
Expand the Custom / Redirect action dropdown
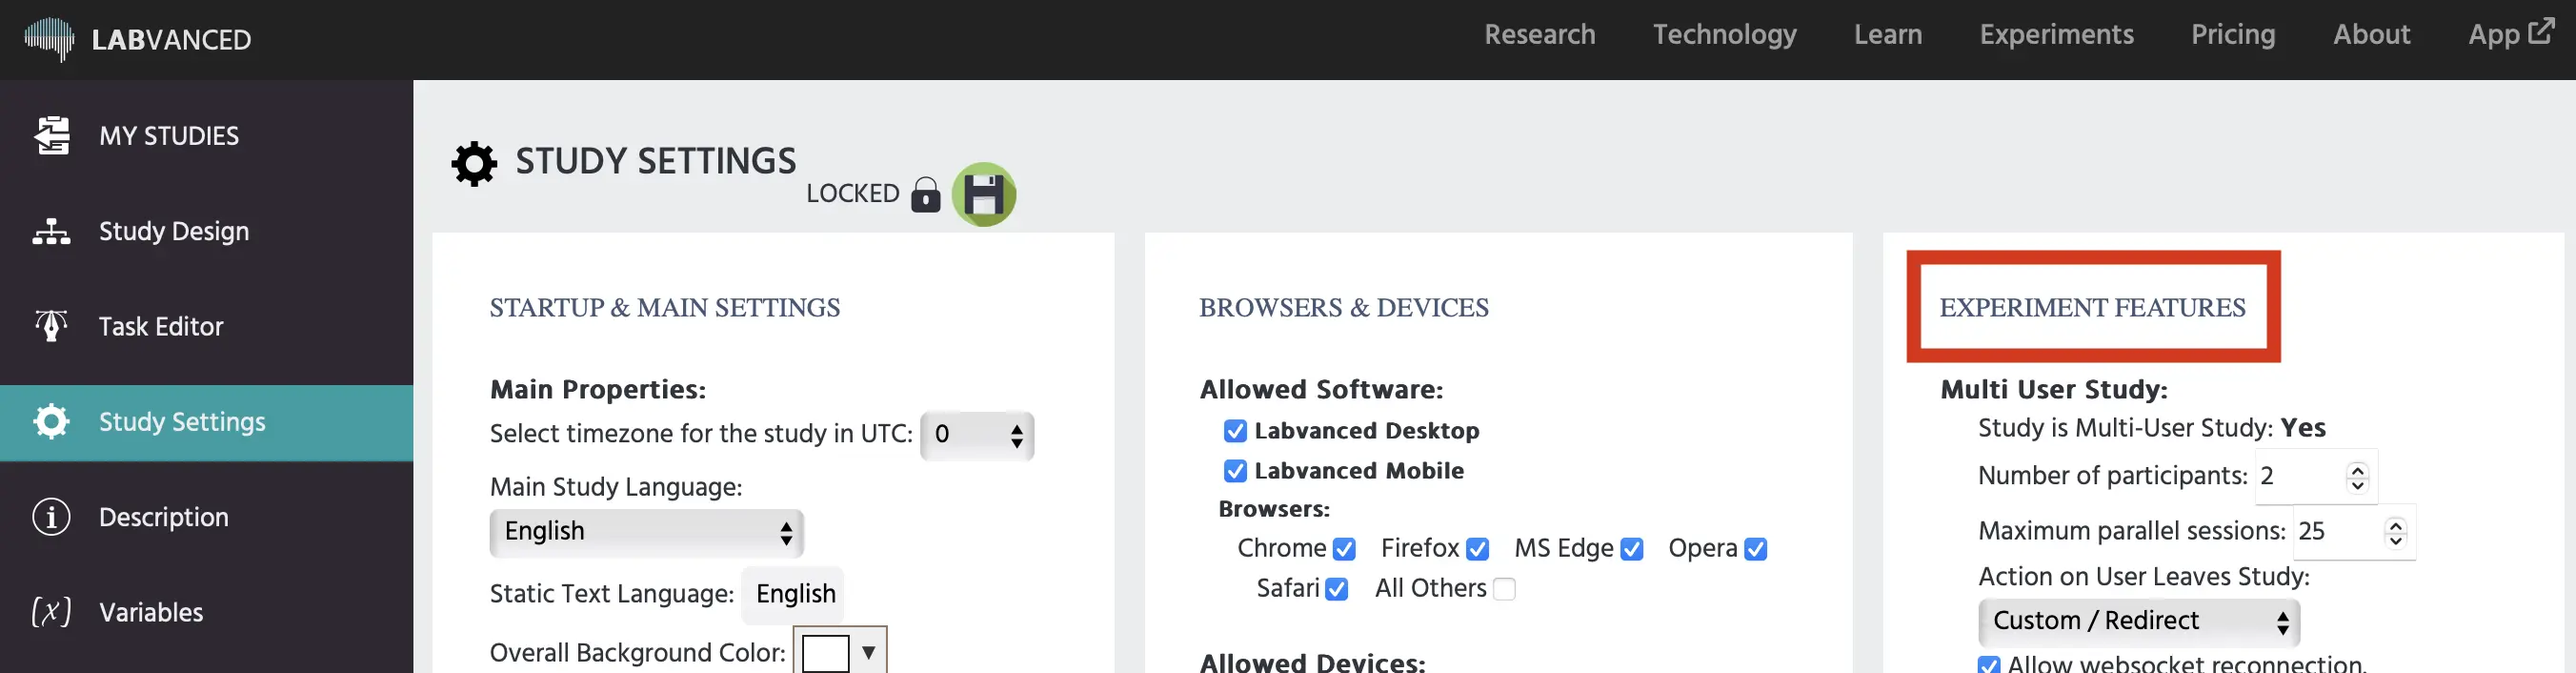(x=2138, y=621)
